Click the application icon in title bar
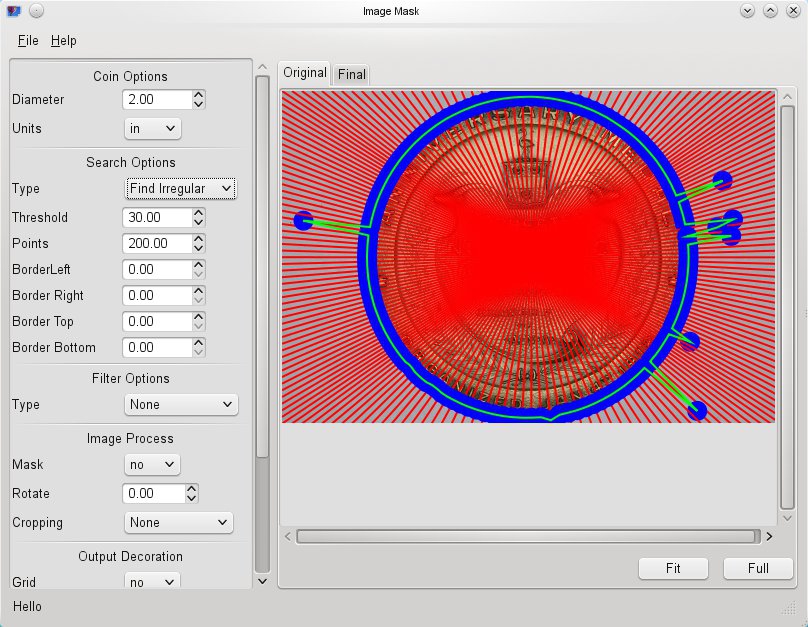This screenshot has width=808, height=627. [x=14, y=11]
